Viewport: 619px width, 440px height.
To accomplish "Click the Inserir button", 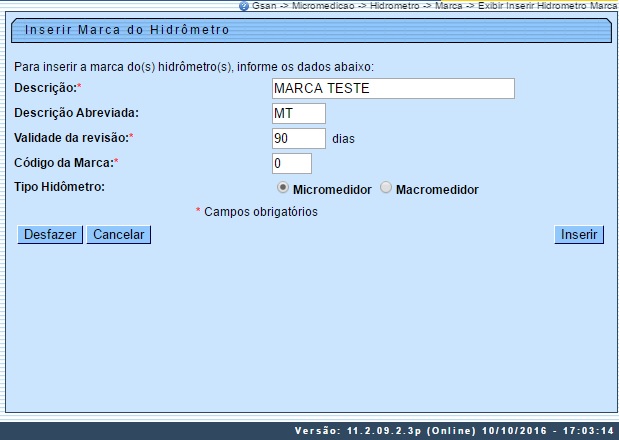I will [x=579, y=234].
